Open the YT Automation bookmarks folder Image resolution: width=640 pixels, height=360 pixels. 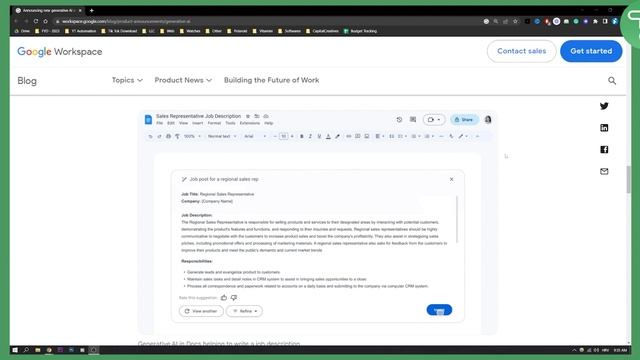click(x=80, y=31)
